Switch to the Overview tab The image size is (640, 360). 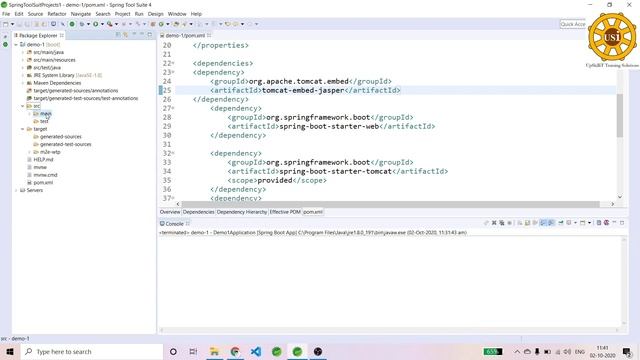point(170,212)
